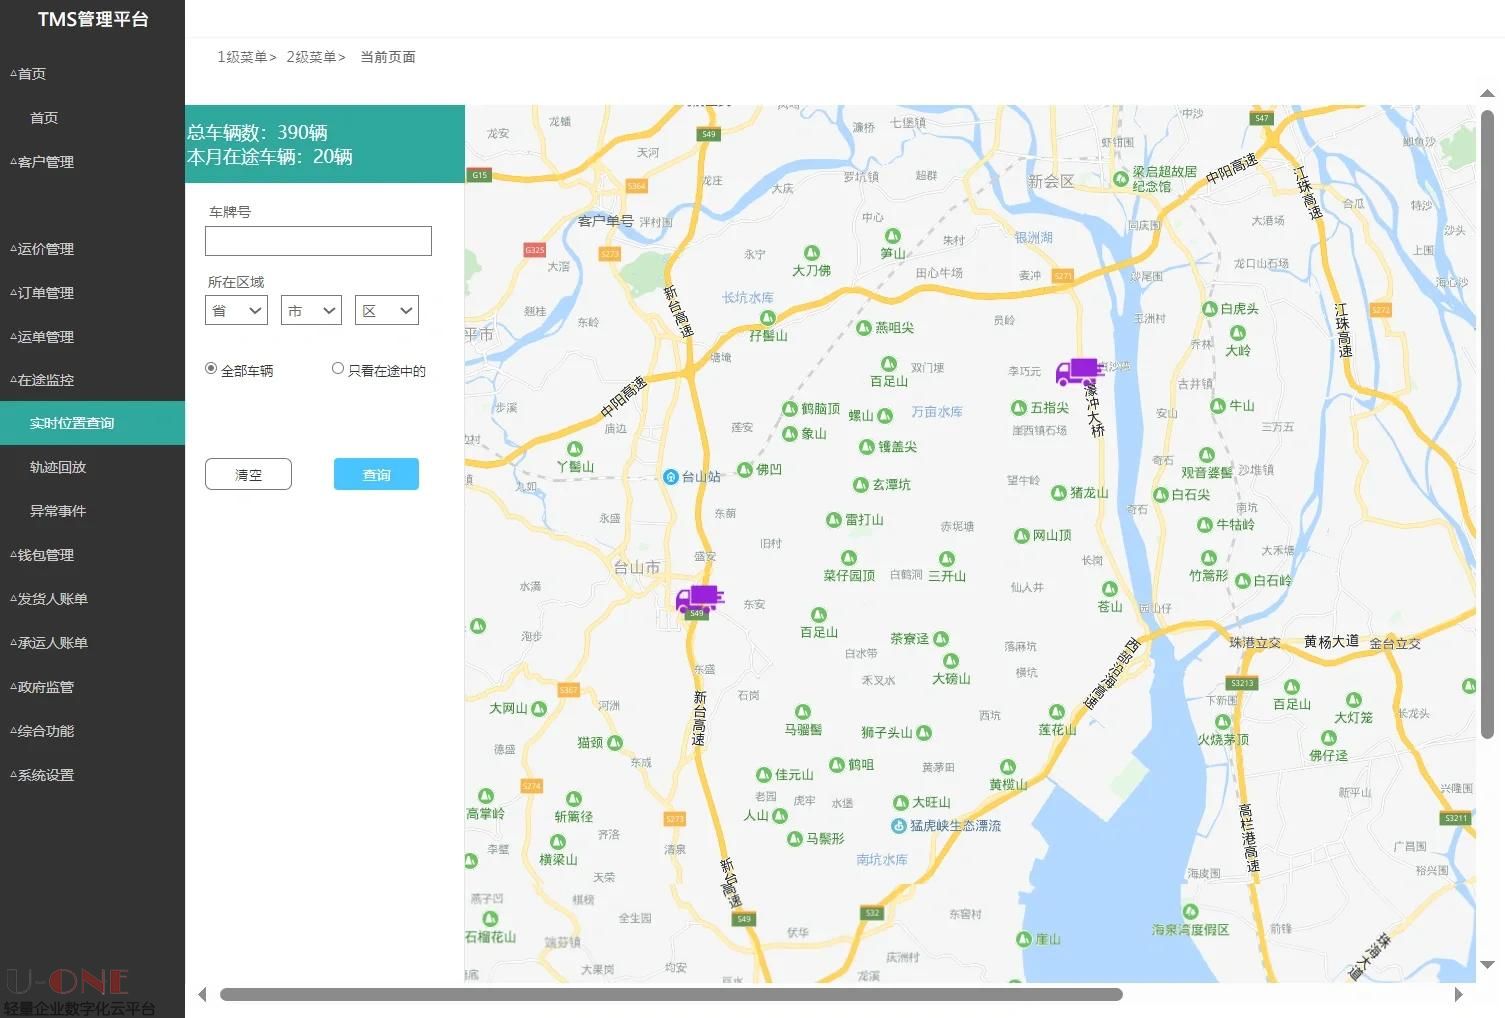This screenshot has height=1018, width=1505.
Task: Click the 1级菜单 breadcrumb link
Action: click(x=246, y=57)
